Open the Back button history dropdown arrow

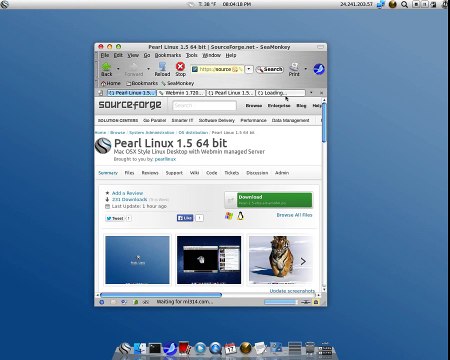point(118,69)
